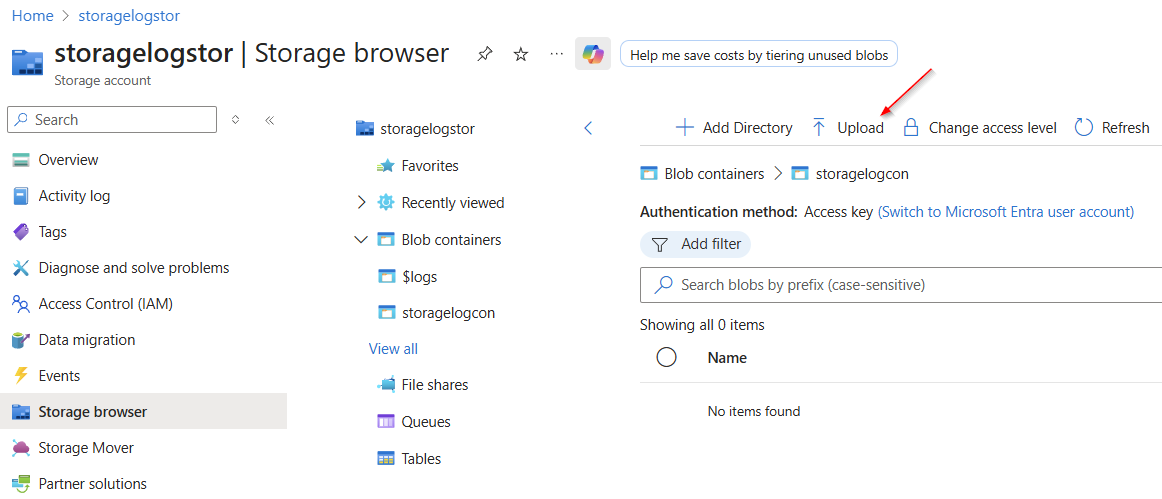This screenshot has height=499, width=1162.
Task: Click Switch to Microsoft Entra user account
Action: tap(1005, 212)
